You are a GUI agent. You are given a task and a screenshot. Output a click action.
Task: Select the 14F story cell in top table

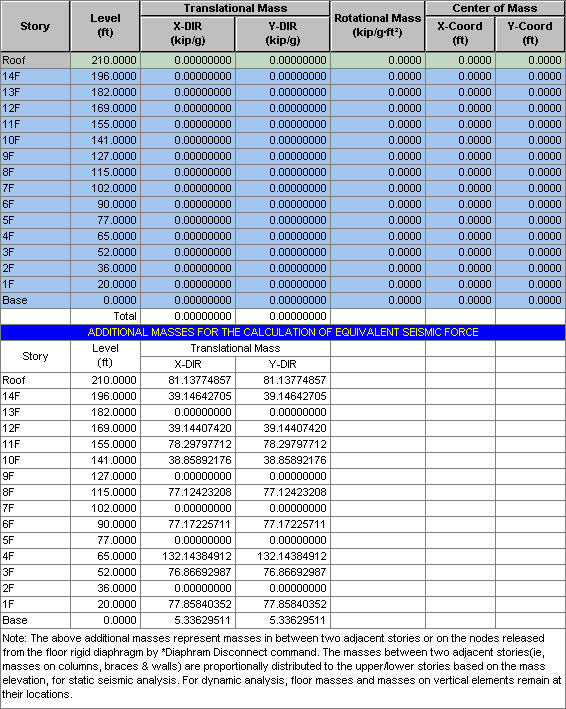click(x=35, y=76)
